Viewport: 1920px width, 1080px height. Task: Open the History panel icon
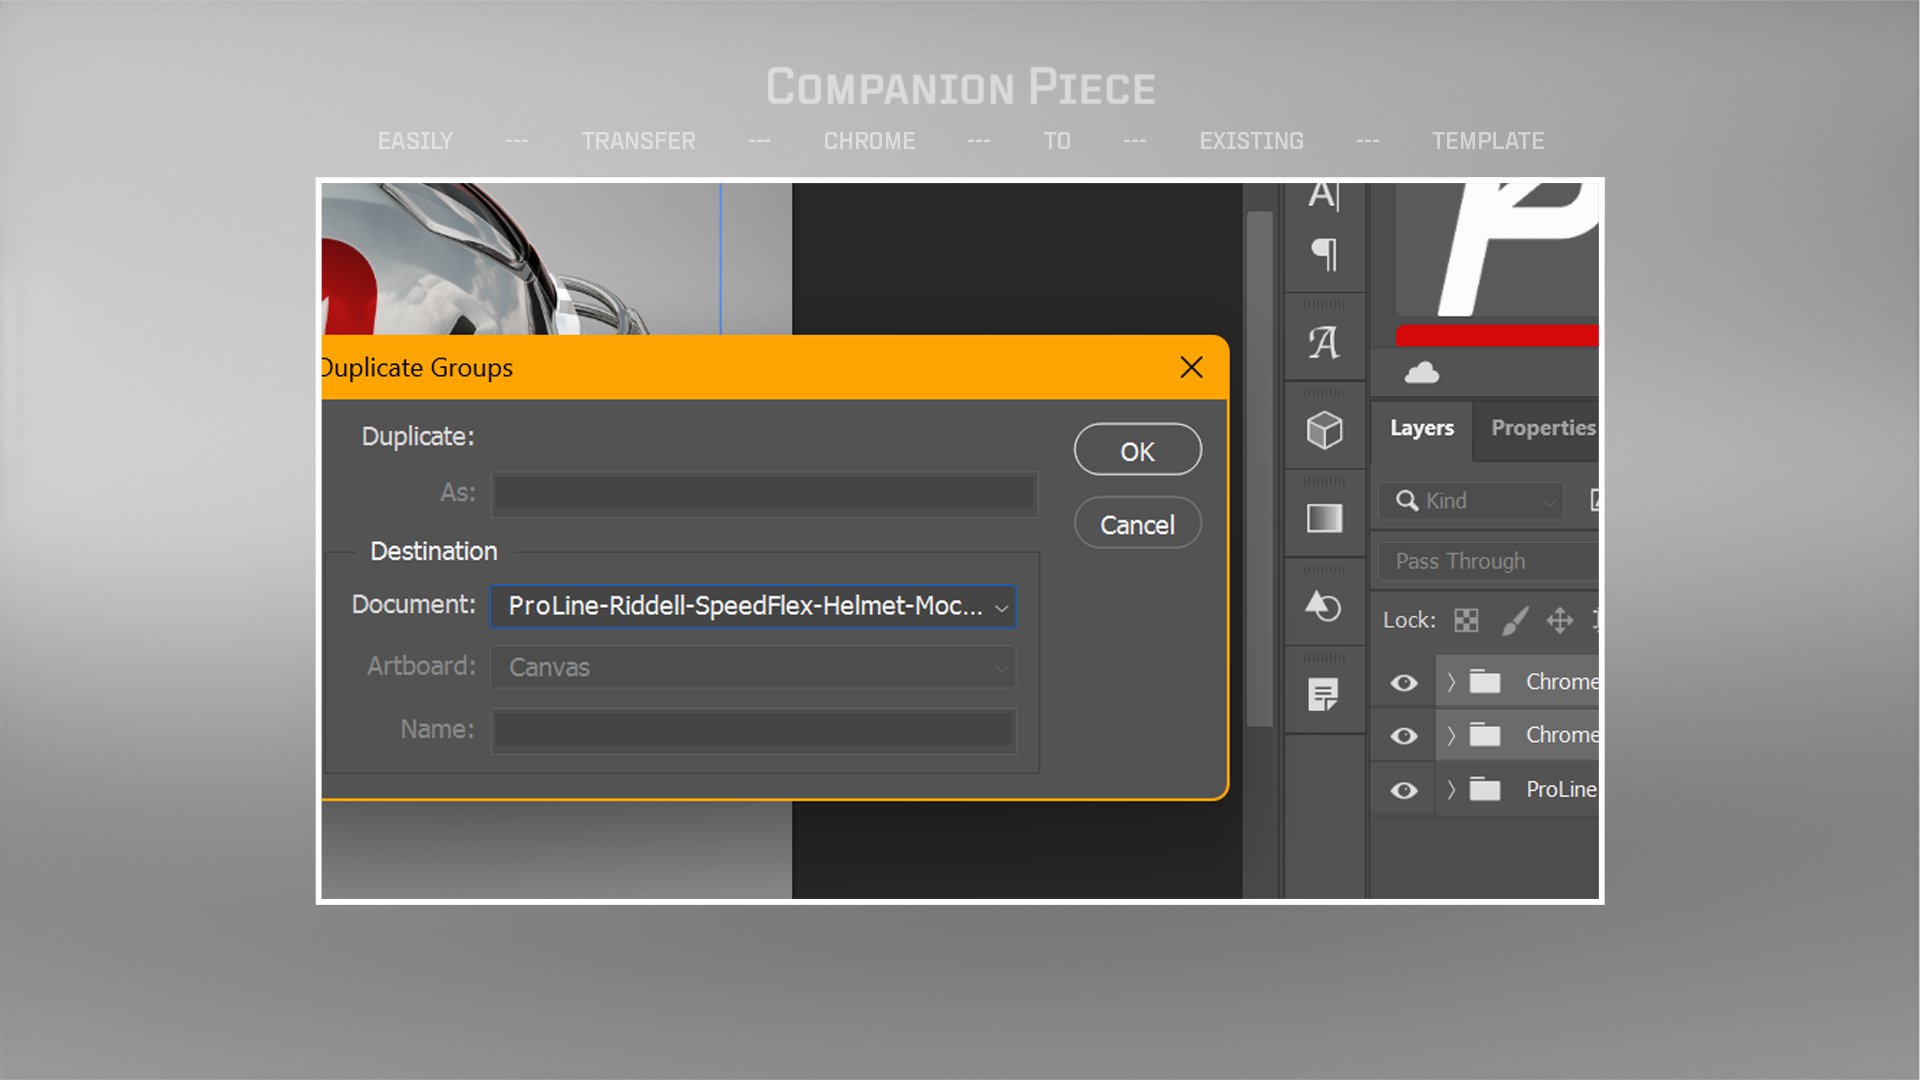[1324, 606]
